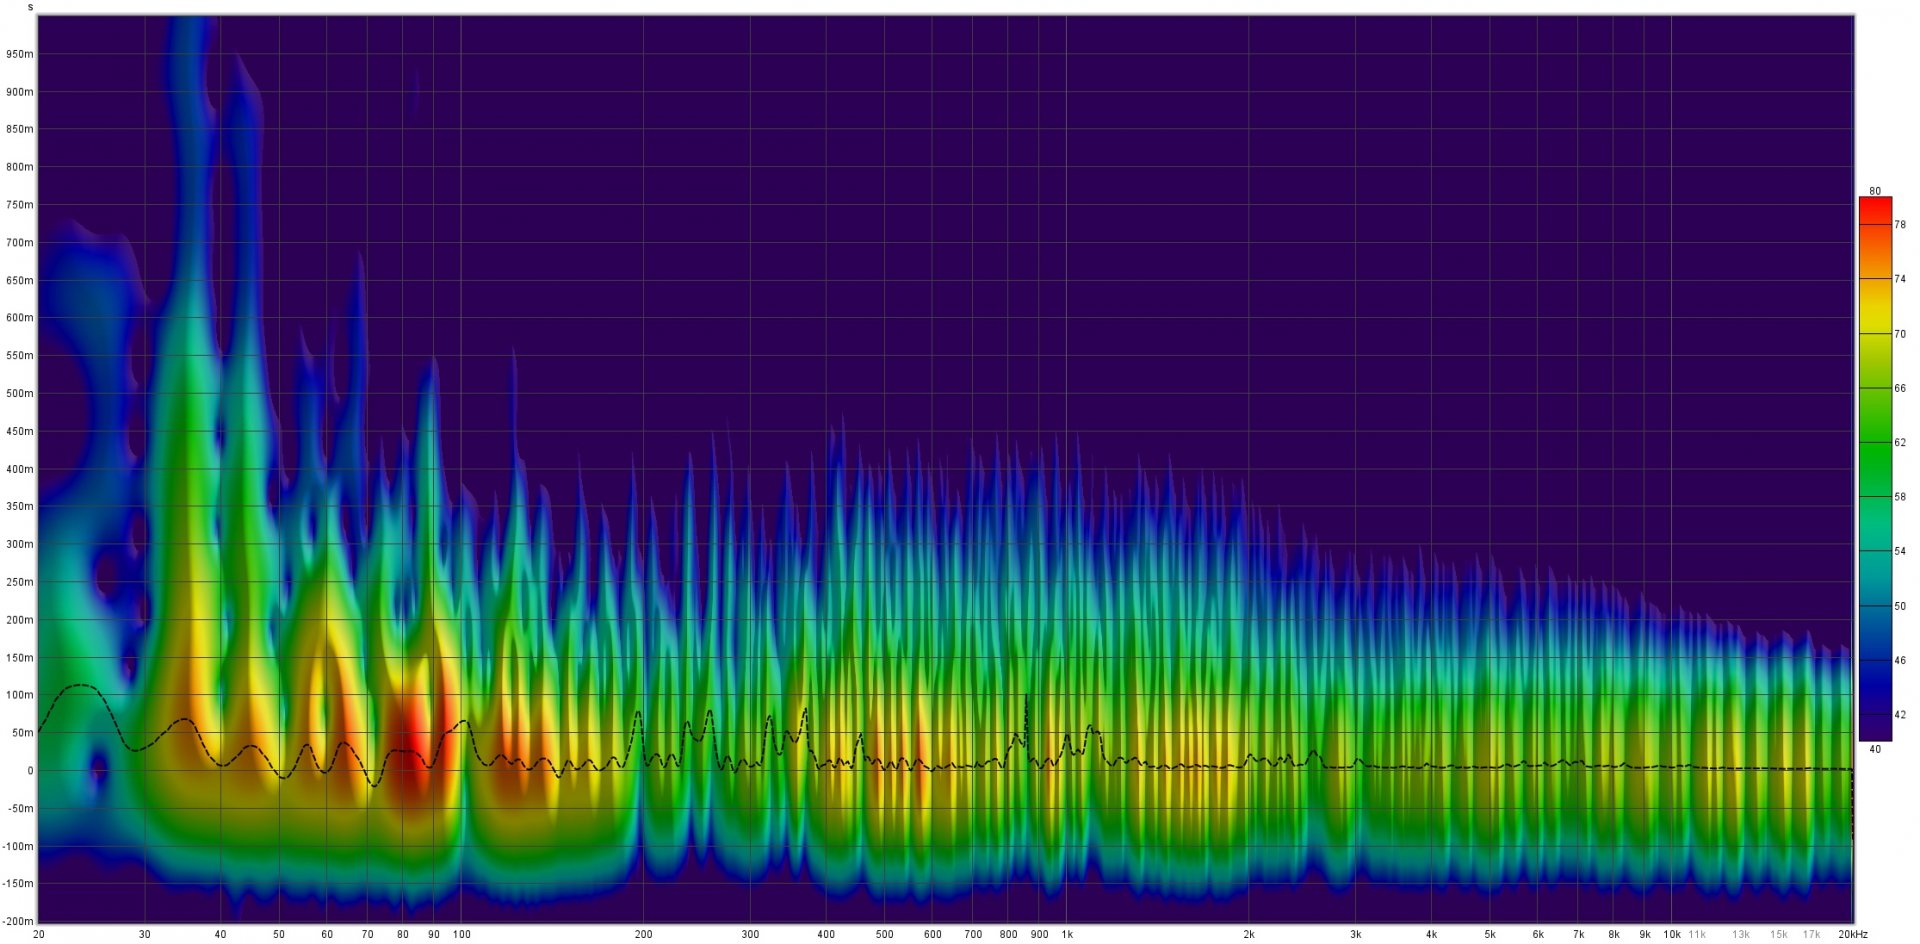Click the 62 label on the color legend
The height and width of the screenshot is (944, 1920).
pyautogui.click(x=1900, y=442)
